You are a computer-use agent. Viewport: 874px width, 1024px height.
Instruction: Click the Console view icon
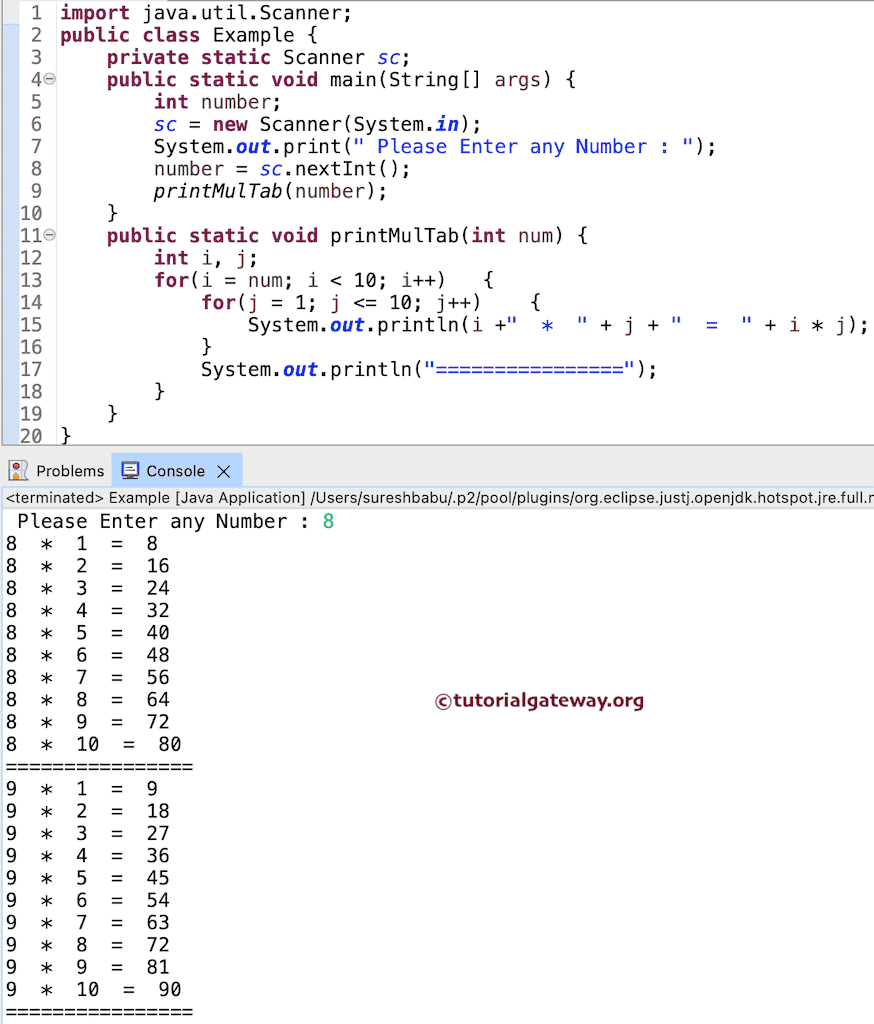pyautogui.click(x=130, y=470)
